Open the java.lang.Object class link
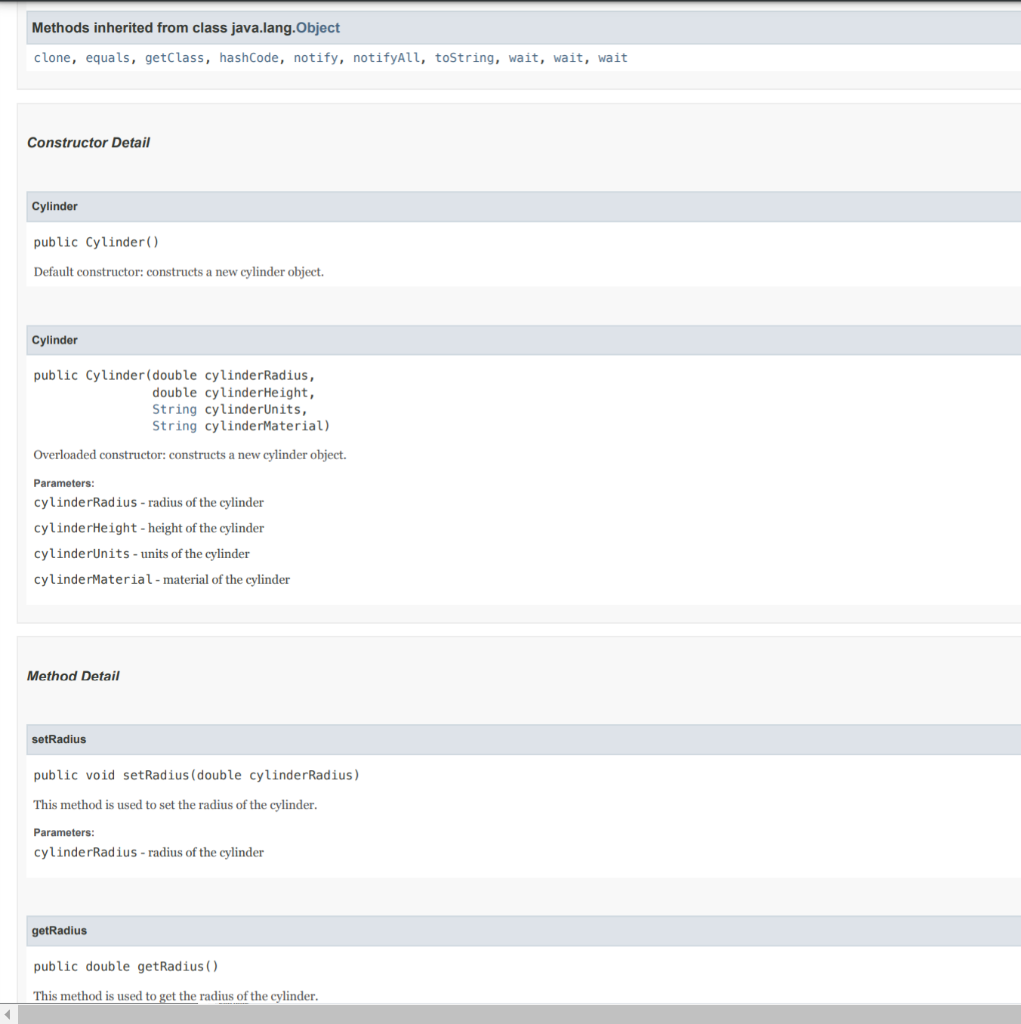 tap(318, 27)
